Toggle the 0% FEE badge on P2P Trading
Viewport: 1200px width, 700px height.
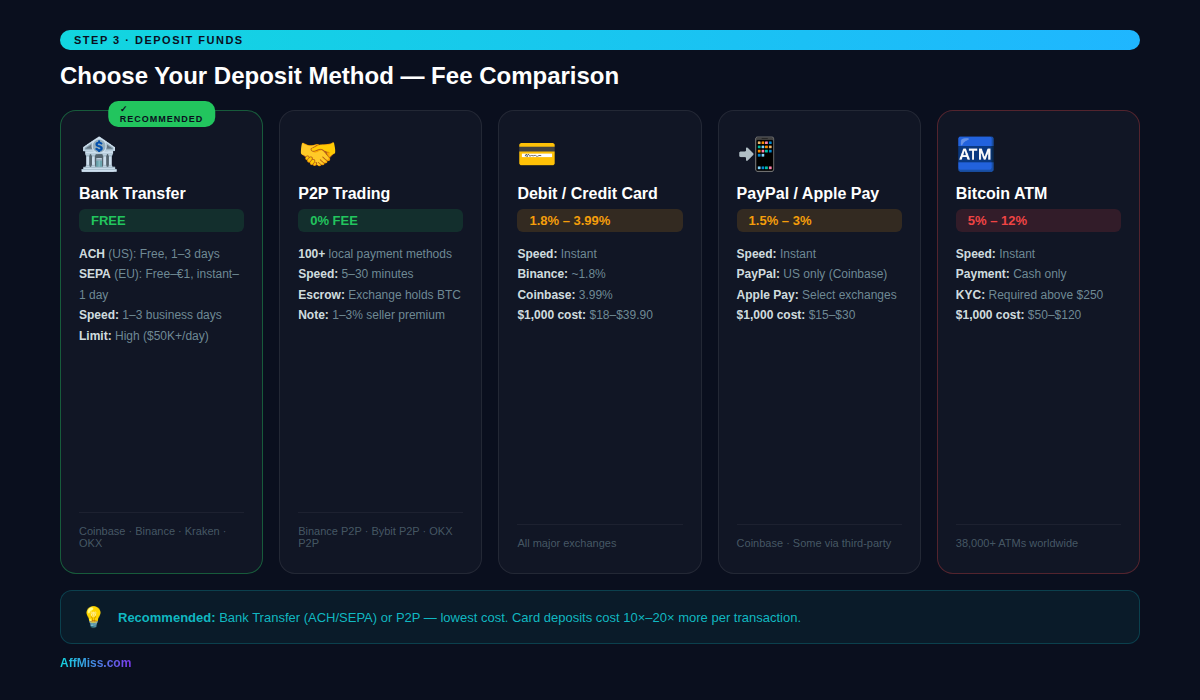(x=380, y=220)
